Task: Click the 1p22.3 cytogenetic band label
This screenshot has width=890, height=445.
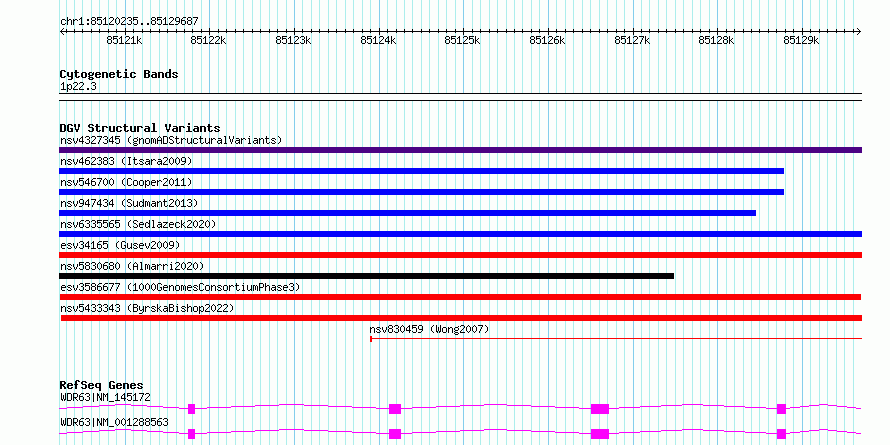Action: pyautogui.click(x=76, y=86)
